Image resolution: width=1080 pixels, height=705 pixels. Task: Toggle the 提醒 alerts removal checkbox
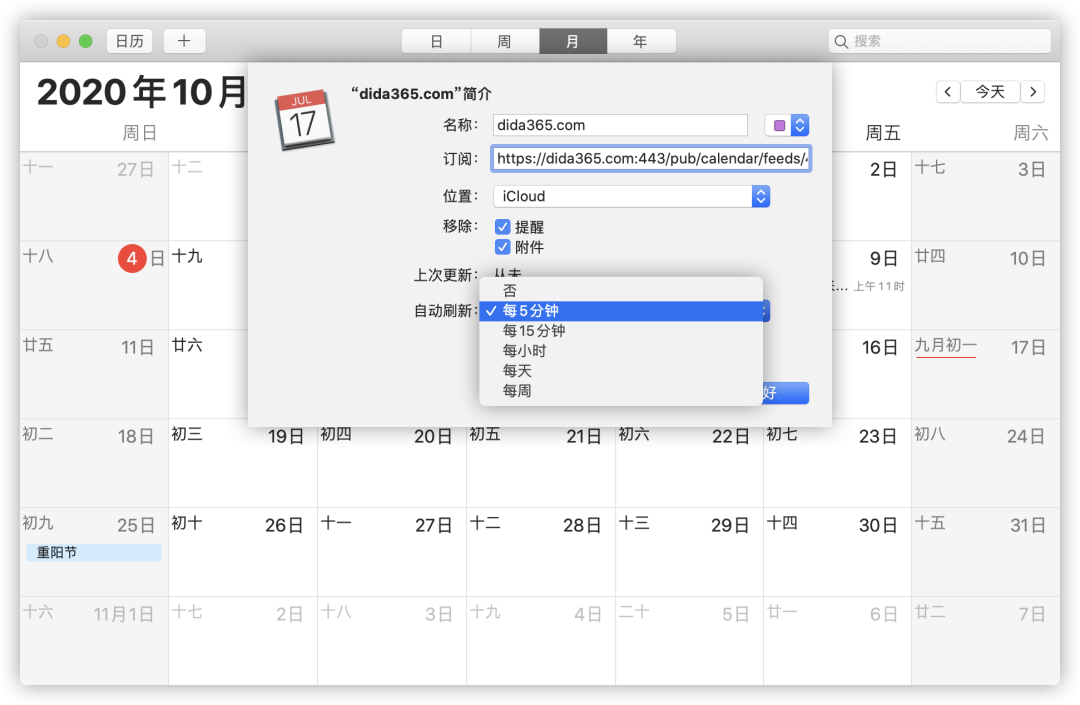pyautogui.click(x=503, y=227)
